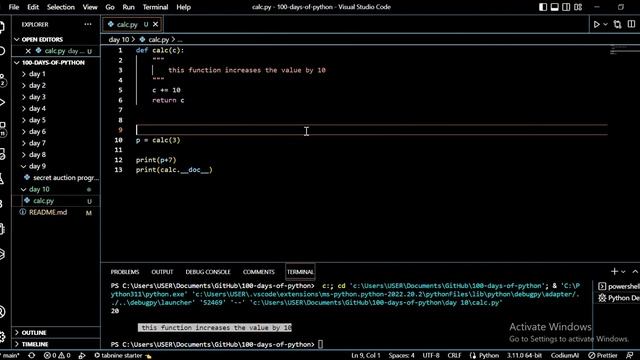Viewport: 640px width, 360px height.
Task: Expand the Outline section
Action: click(x=34, y=333)
